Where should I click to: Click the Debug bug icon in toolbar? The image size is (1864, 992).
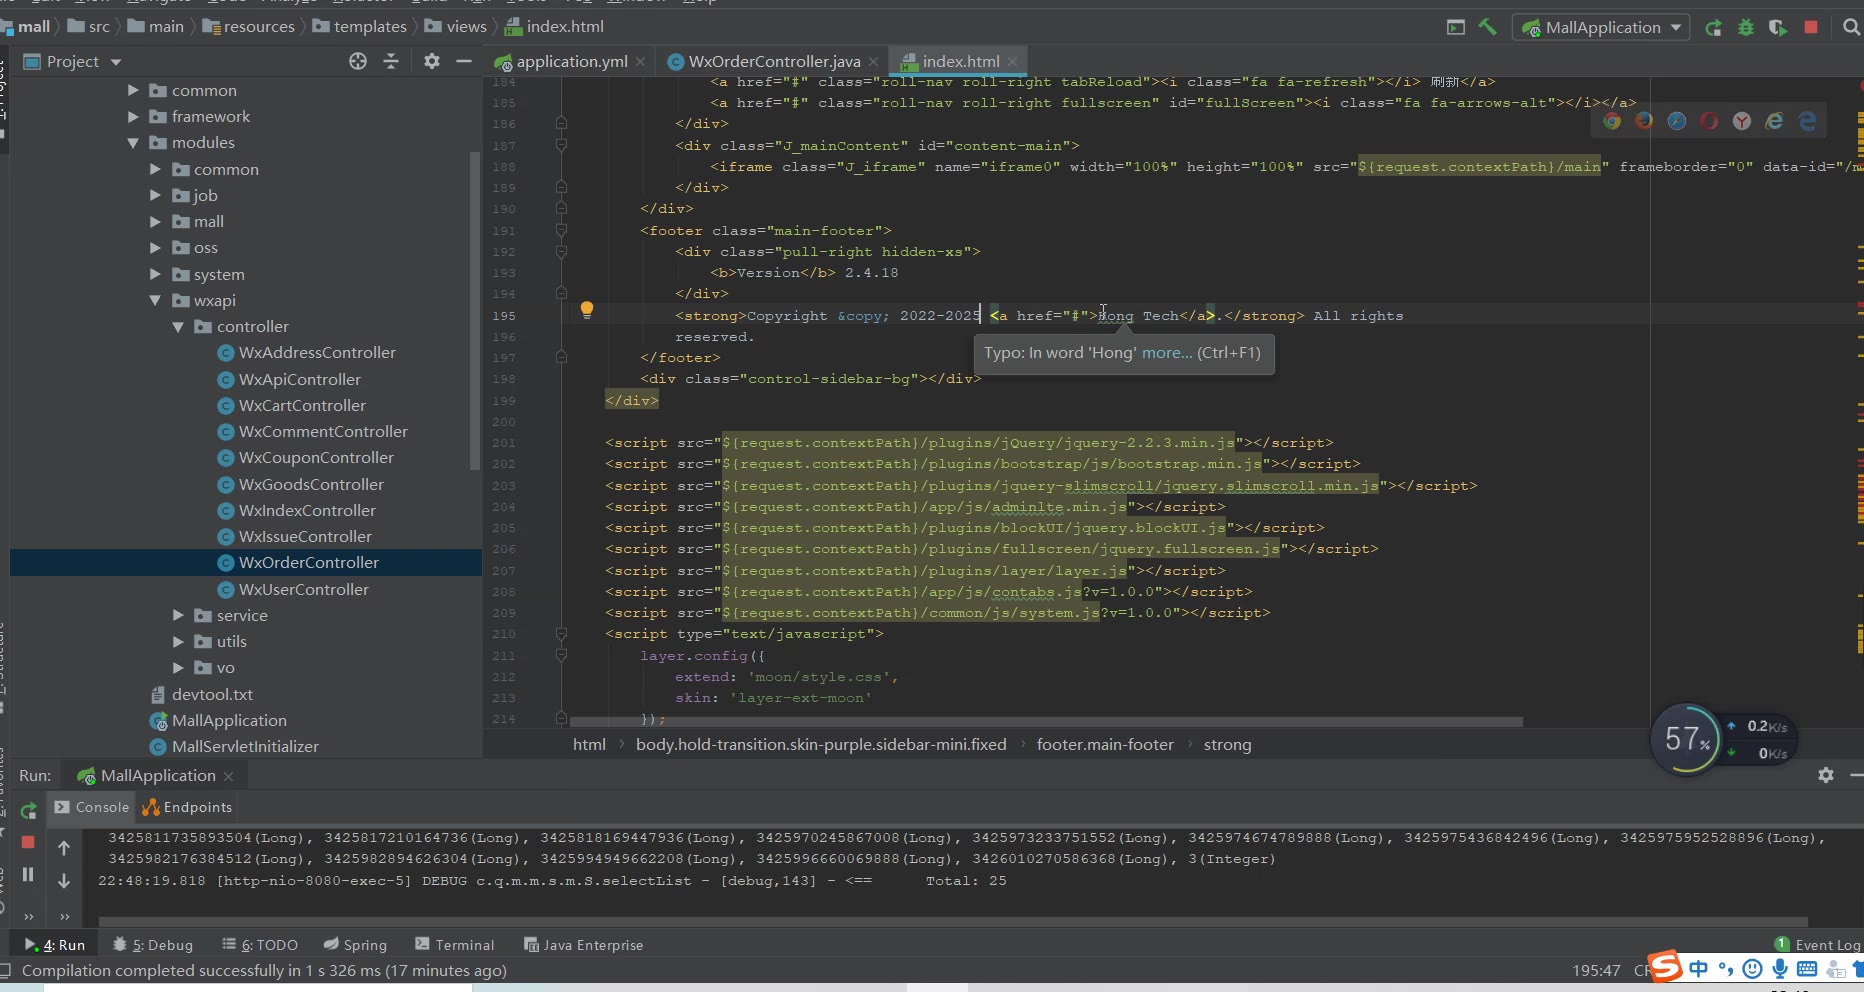pyautogui.click(x=1746, y=27)
